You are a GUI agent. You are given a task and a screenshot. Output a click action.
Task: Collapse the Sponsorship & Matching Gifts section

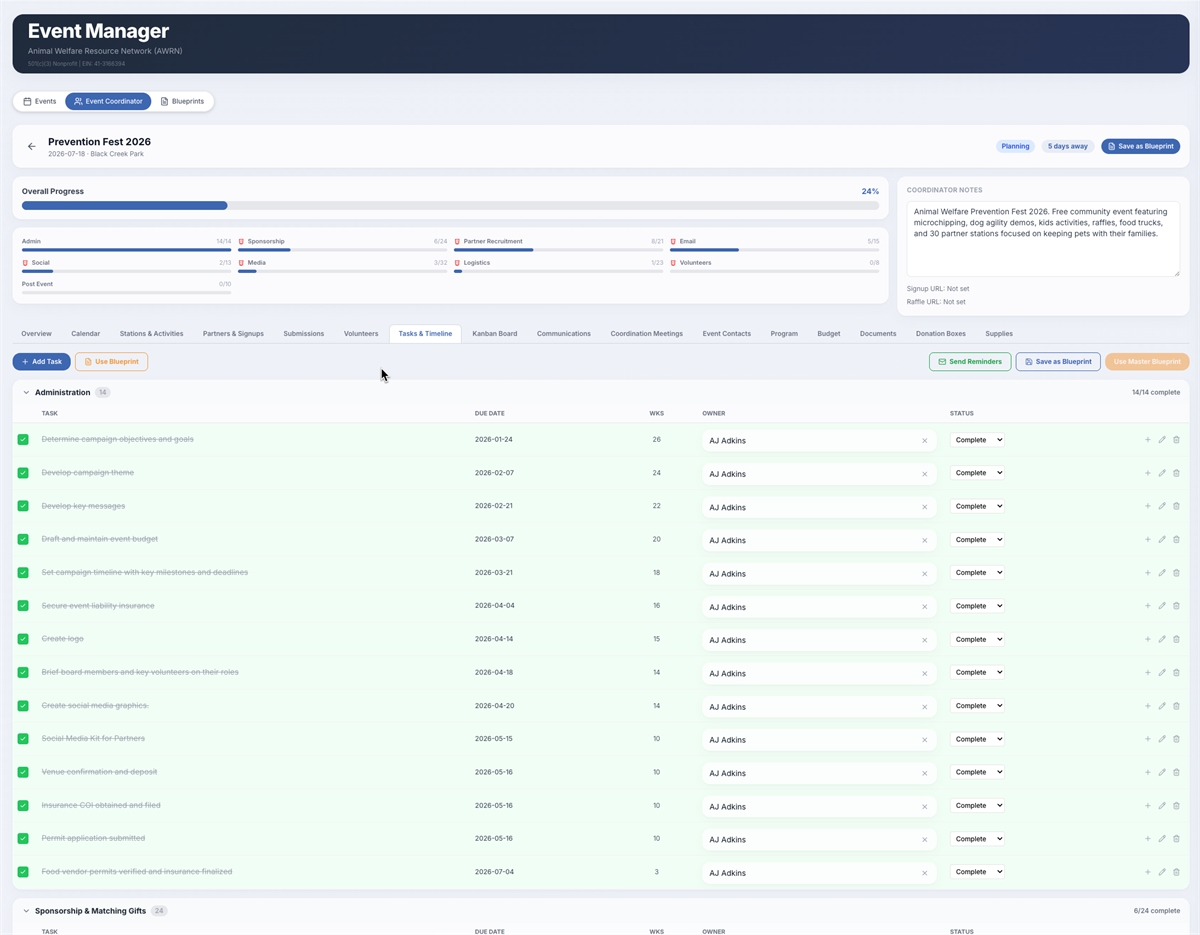[26, 911]
